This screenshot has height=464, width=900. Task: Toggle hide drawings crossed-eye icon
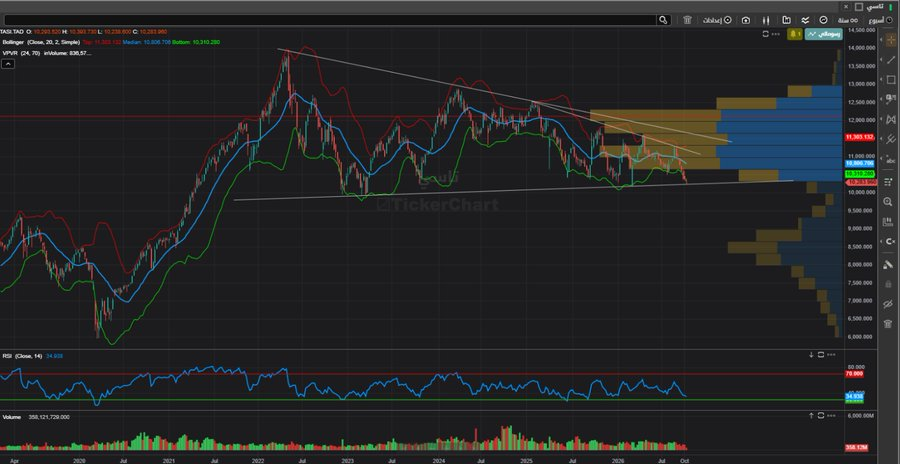[889, 304]
